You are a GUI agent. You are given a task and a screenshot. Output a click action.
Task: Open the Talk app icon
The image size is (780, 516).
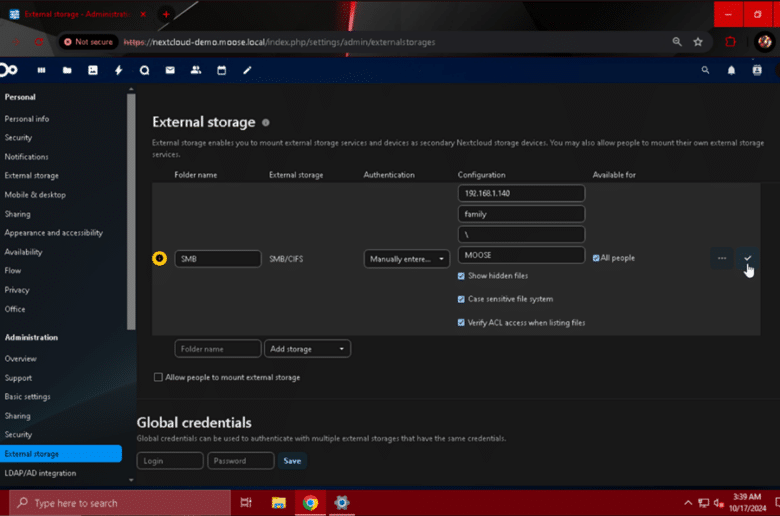[144, 70]
